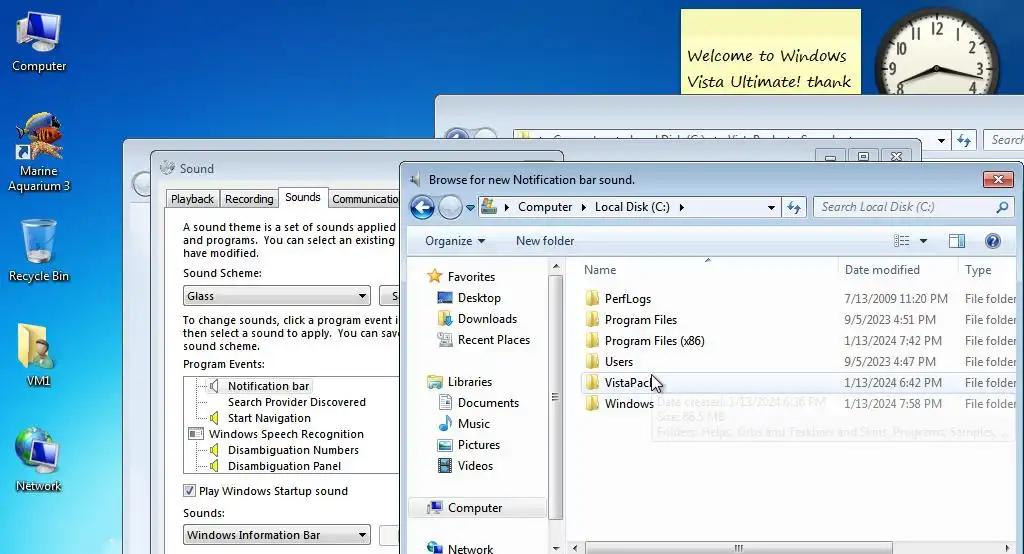
Task: Select Notification bar in Program Events
Action: click(x=268, y=386)
